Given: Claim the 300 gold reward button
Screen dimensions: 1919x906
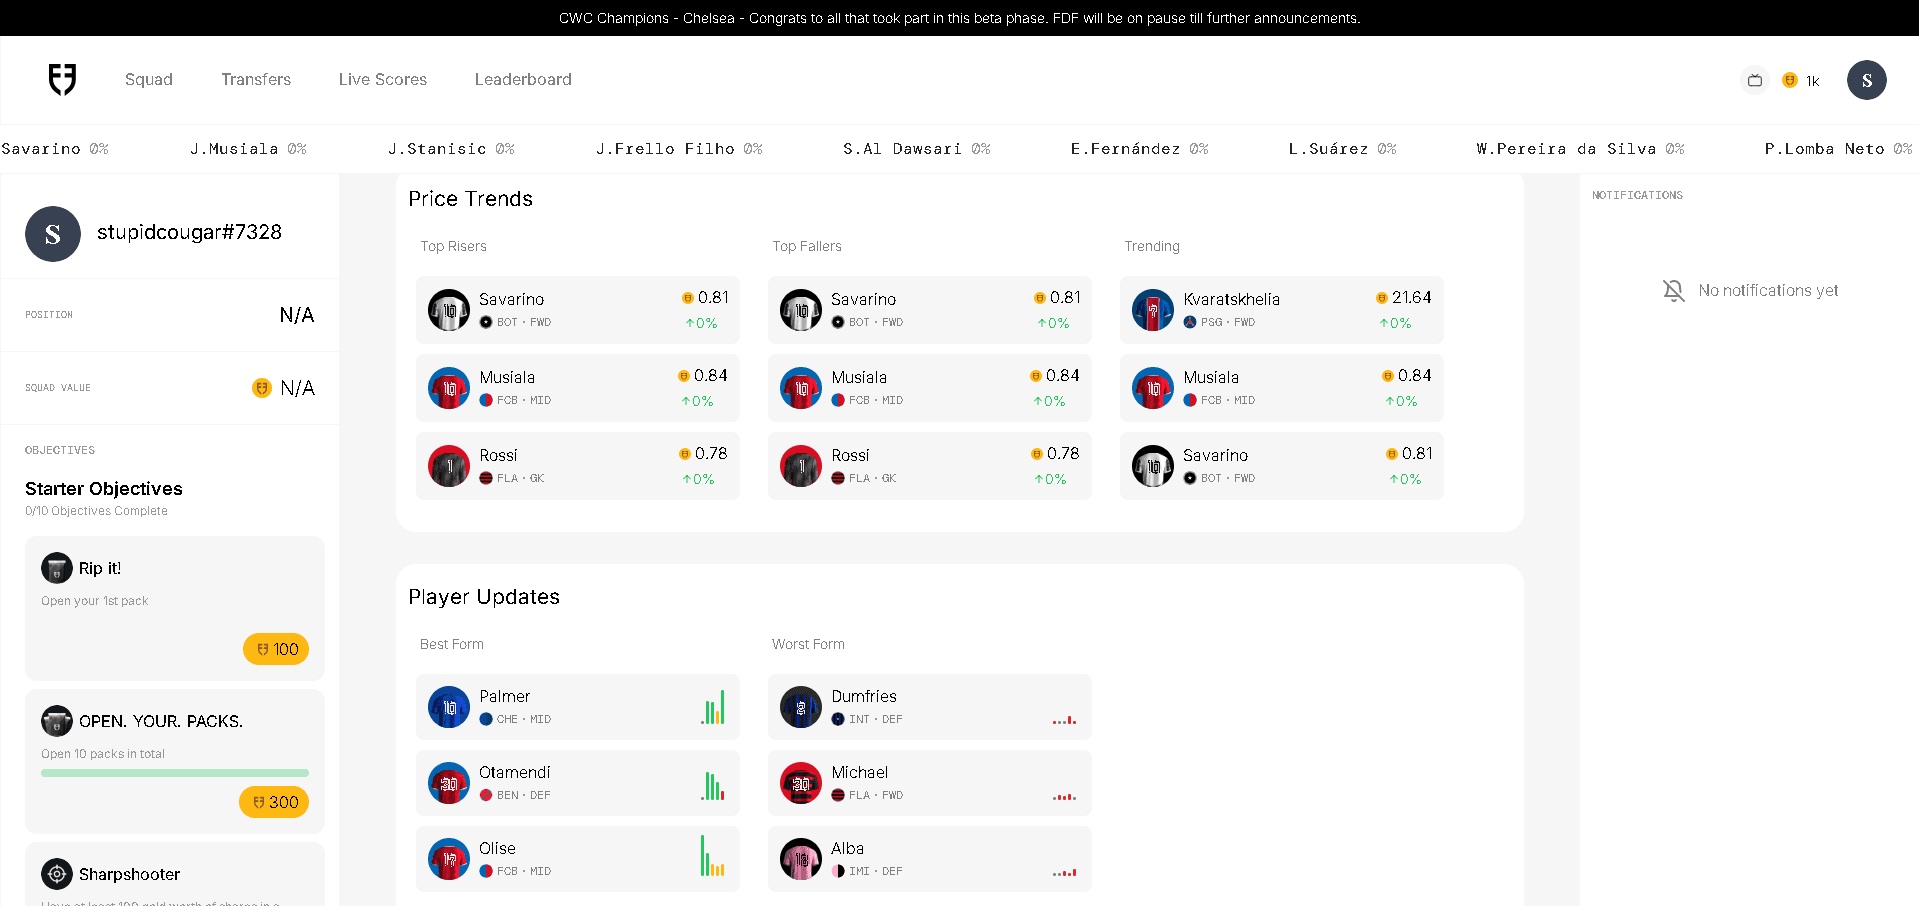Looking at the screenshot, I should pos(274,802).
